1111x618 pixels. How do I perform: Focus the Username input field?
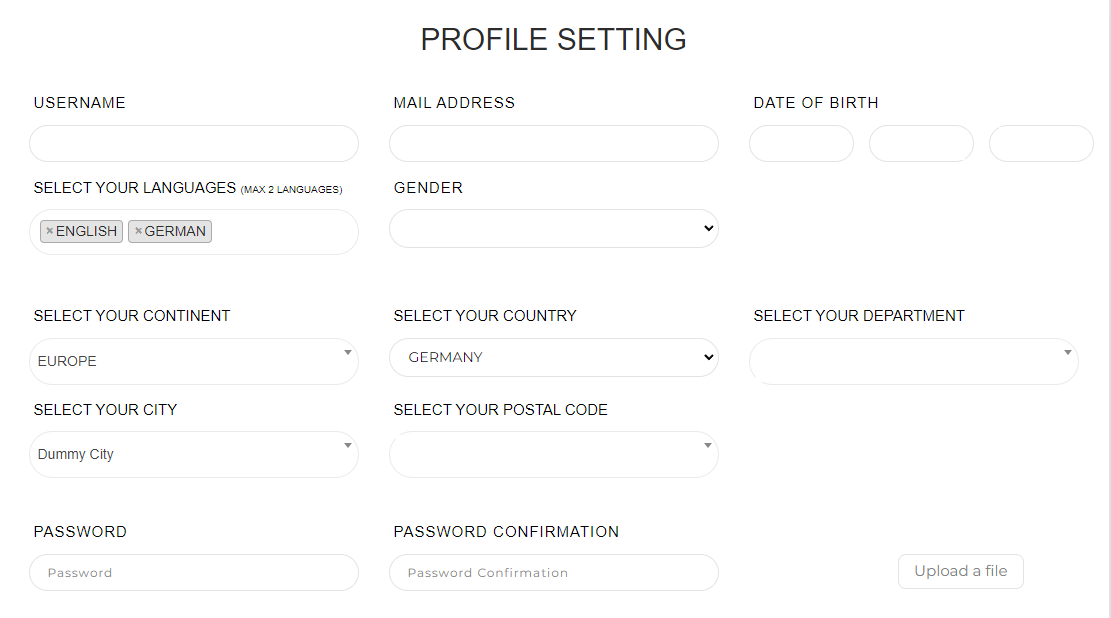tap(194, 144)
